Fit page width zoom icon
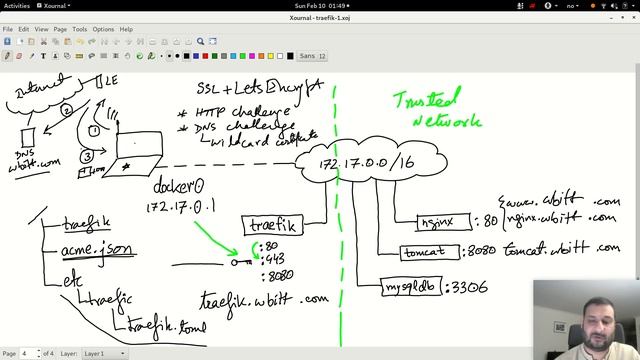The height and width of the screenshot is (360, 640). [x=164, y=41]
